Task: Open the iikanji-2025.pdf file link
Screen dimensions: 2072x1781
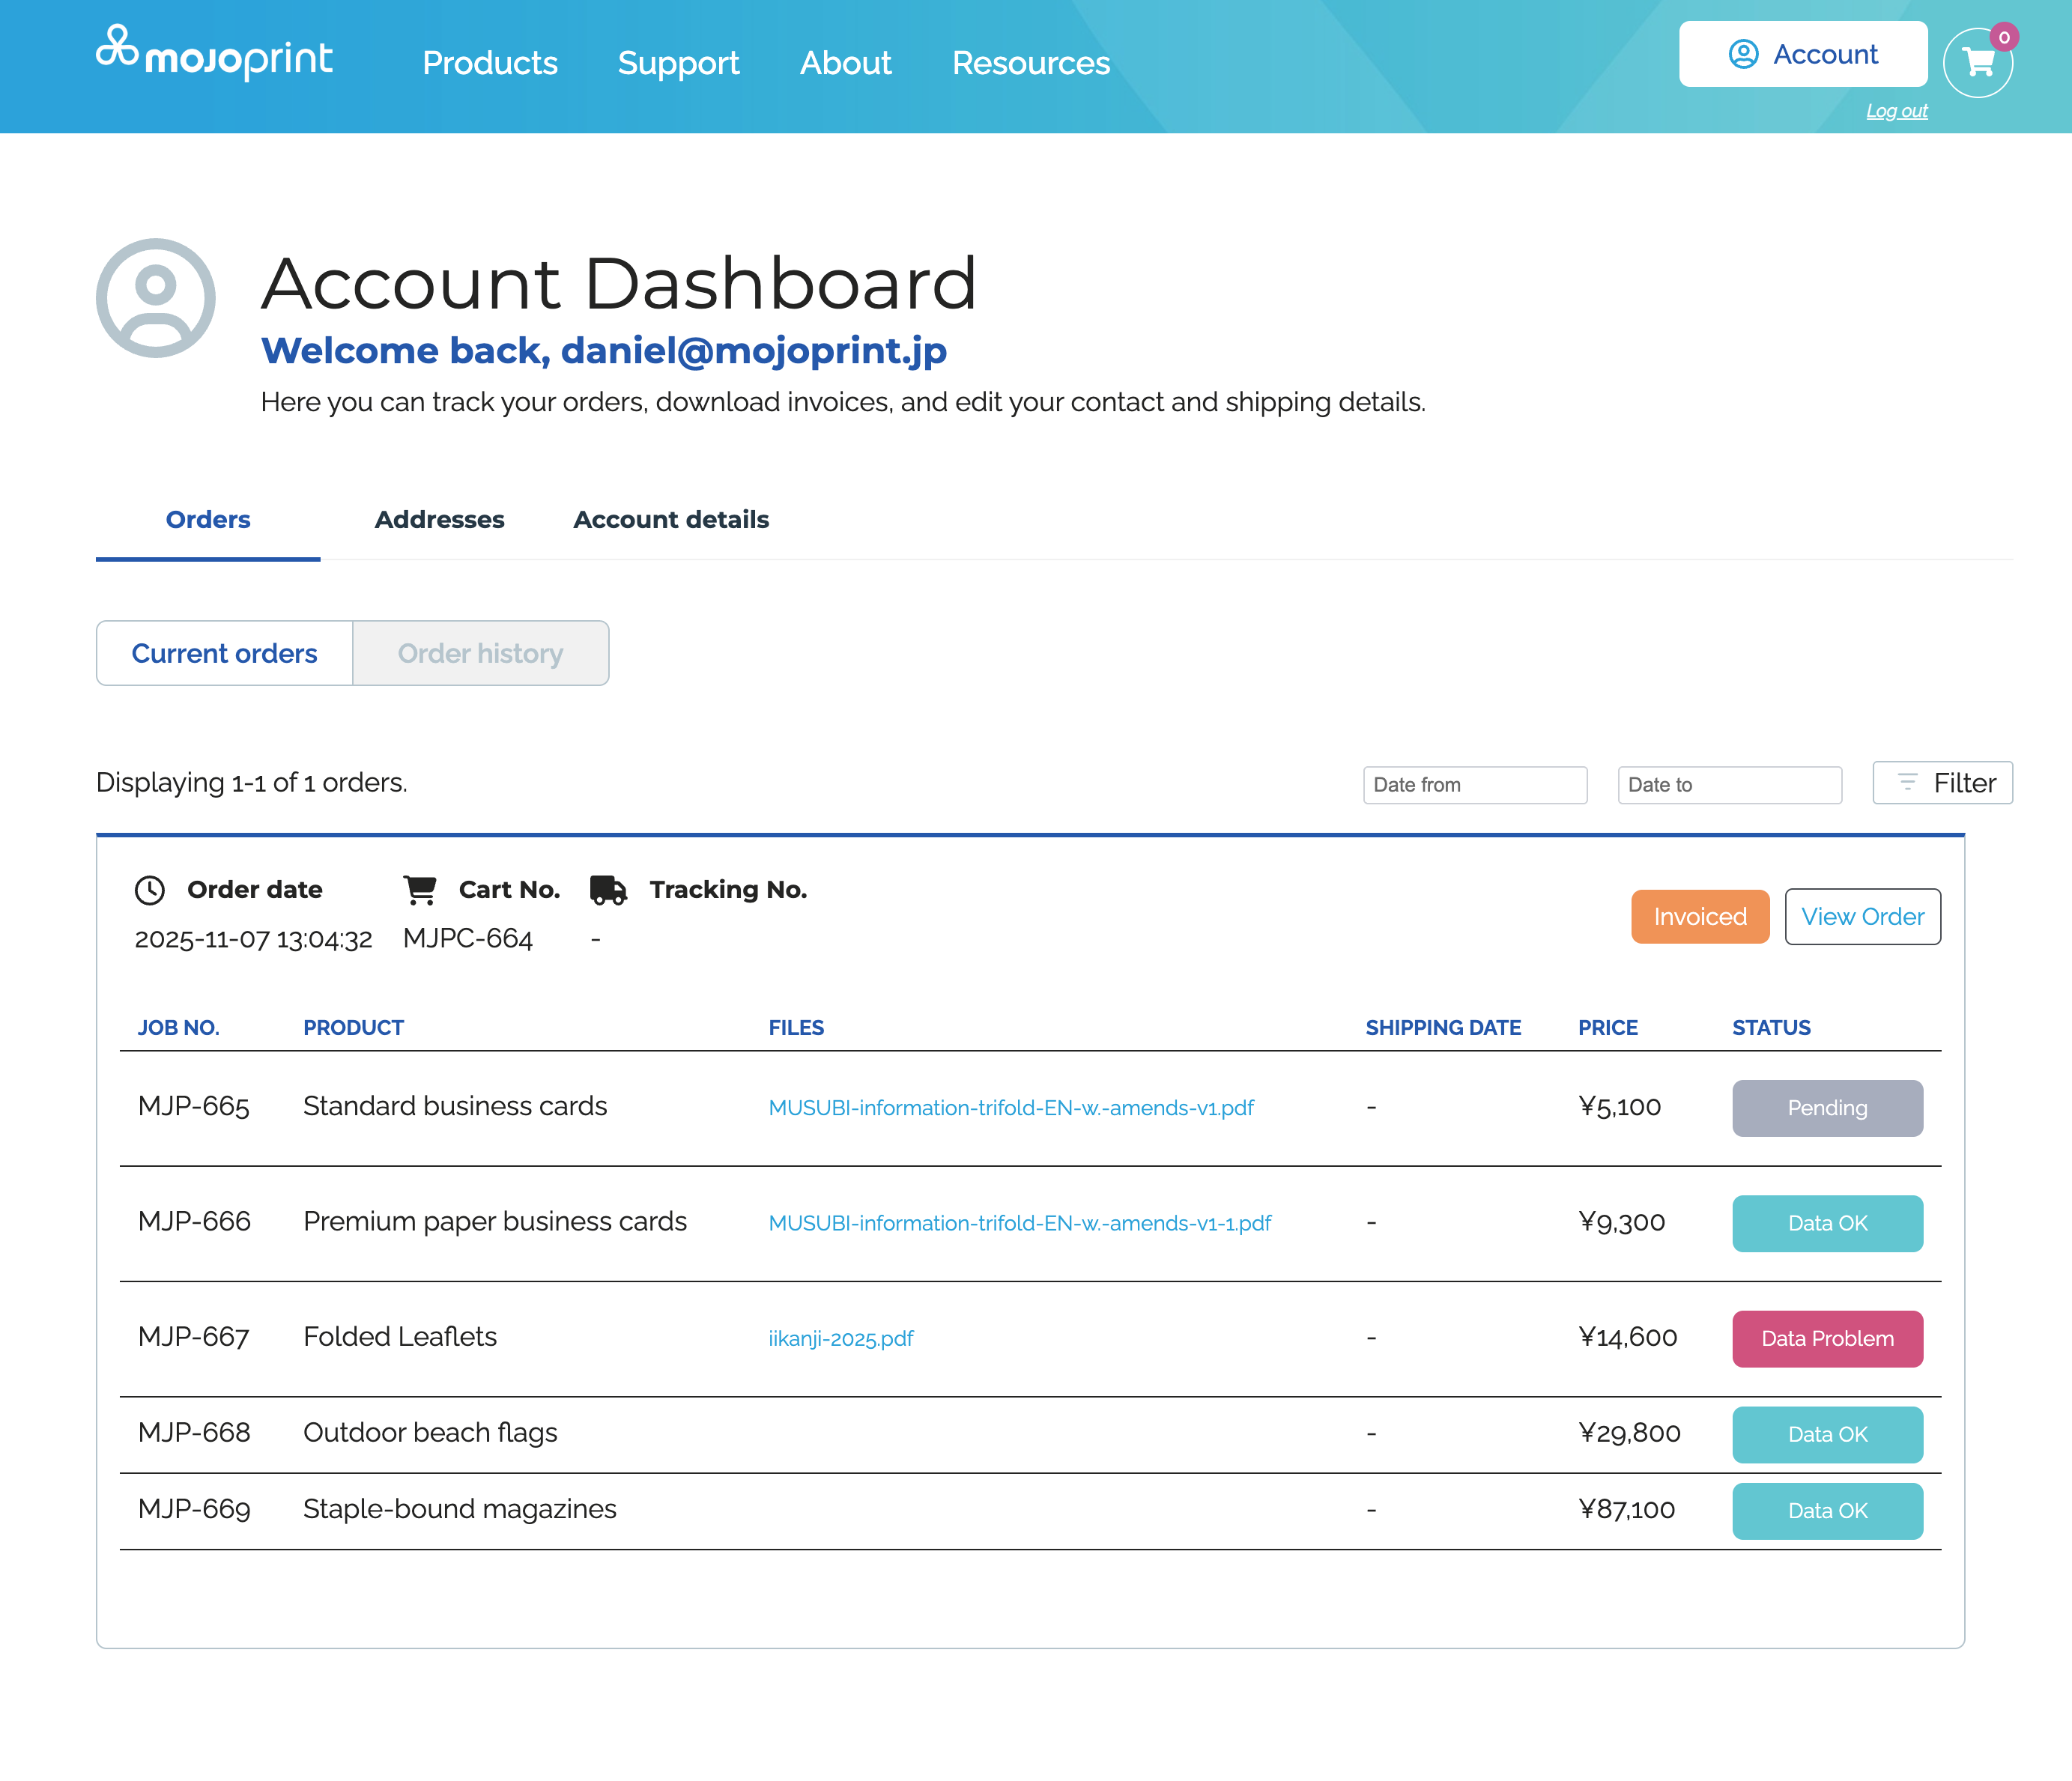Action: (x=841, y=1337)
